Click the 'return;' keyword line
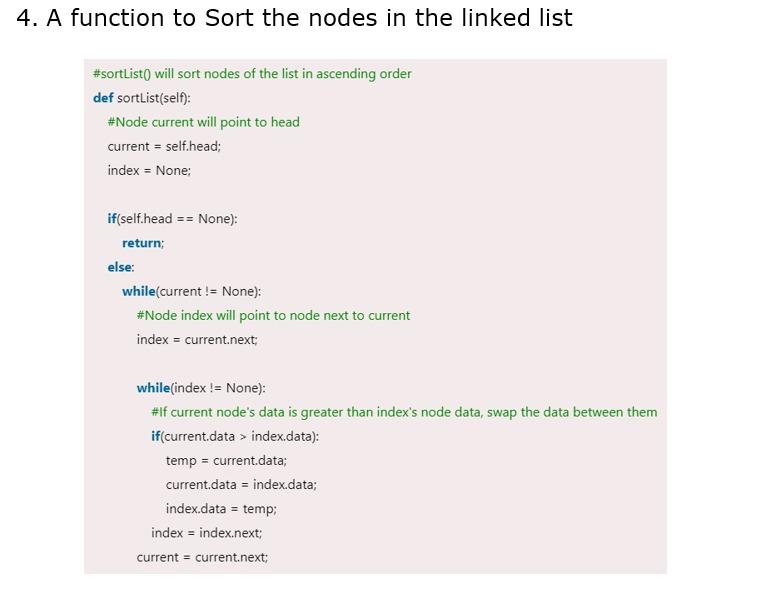Viewport: 770px width, 590px height. (x=143, y=243)
